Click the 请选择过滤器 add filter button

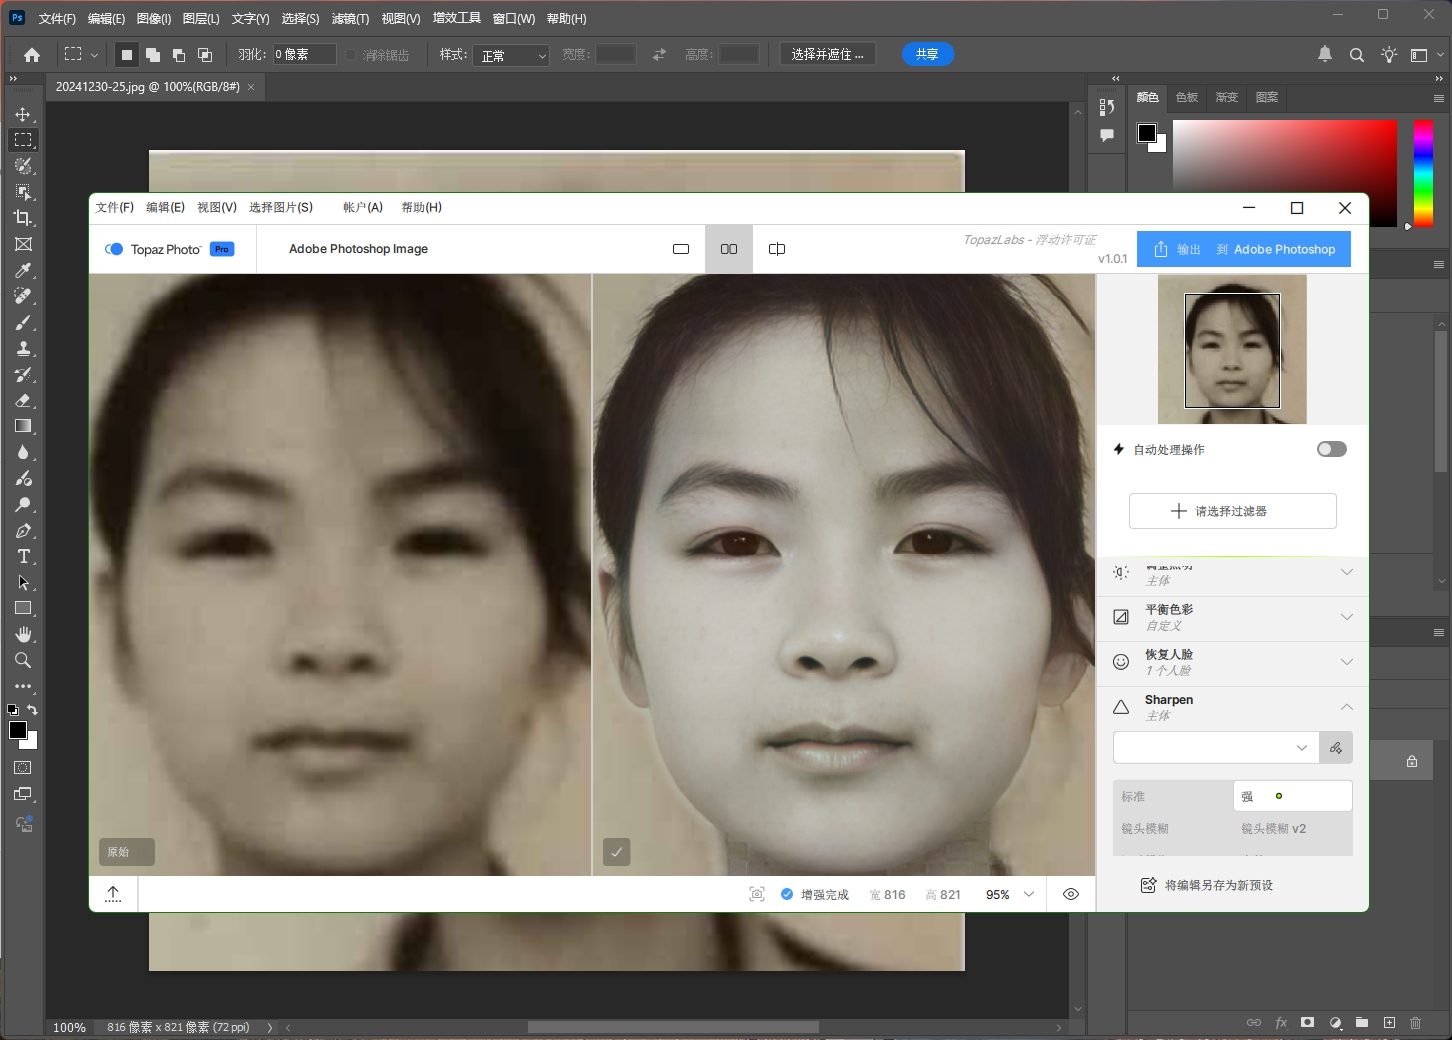(x=1232, y=511)
